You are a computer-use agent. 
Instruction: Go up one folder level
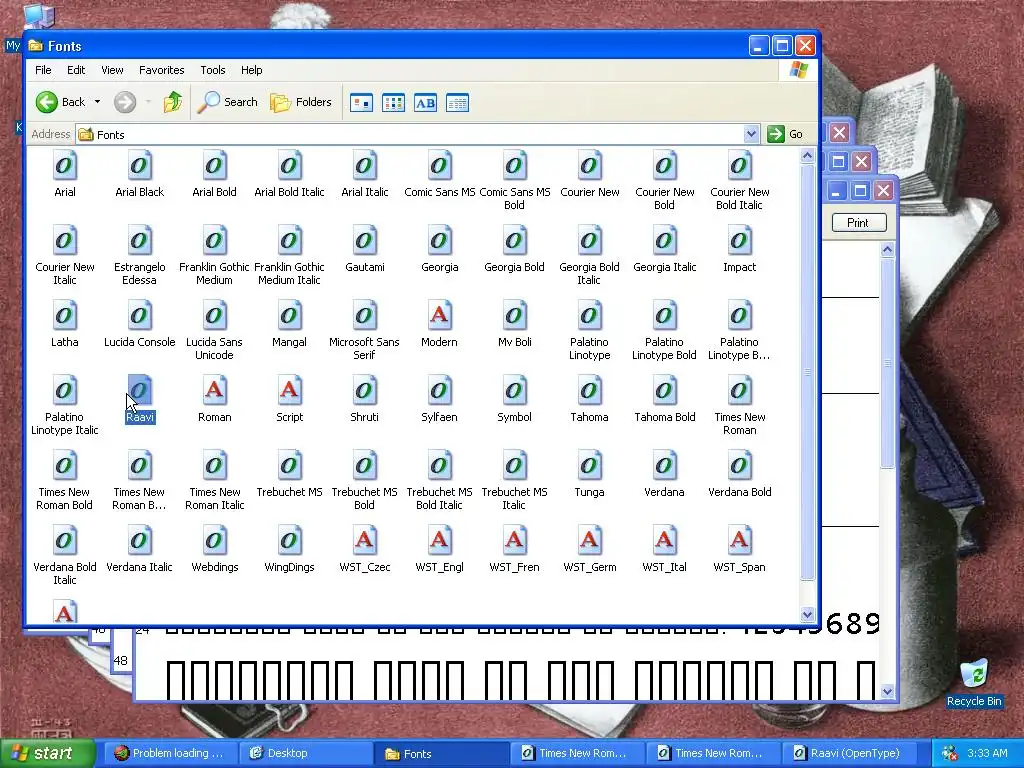[x=173, y=102]
